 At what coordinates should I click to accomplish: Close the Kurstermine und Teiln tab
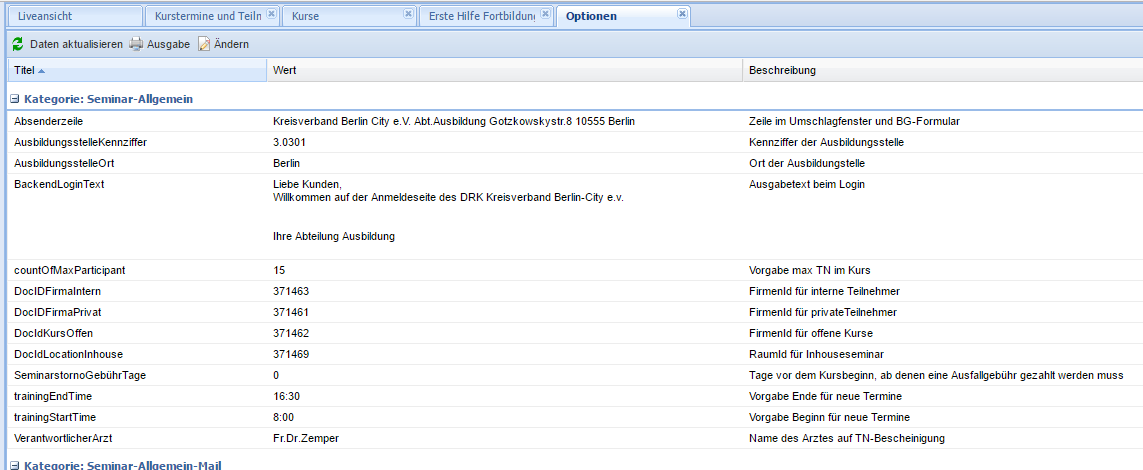tap(272, 14)
